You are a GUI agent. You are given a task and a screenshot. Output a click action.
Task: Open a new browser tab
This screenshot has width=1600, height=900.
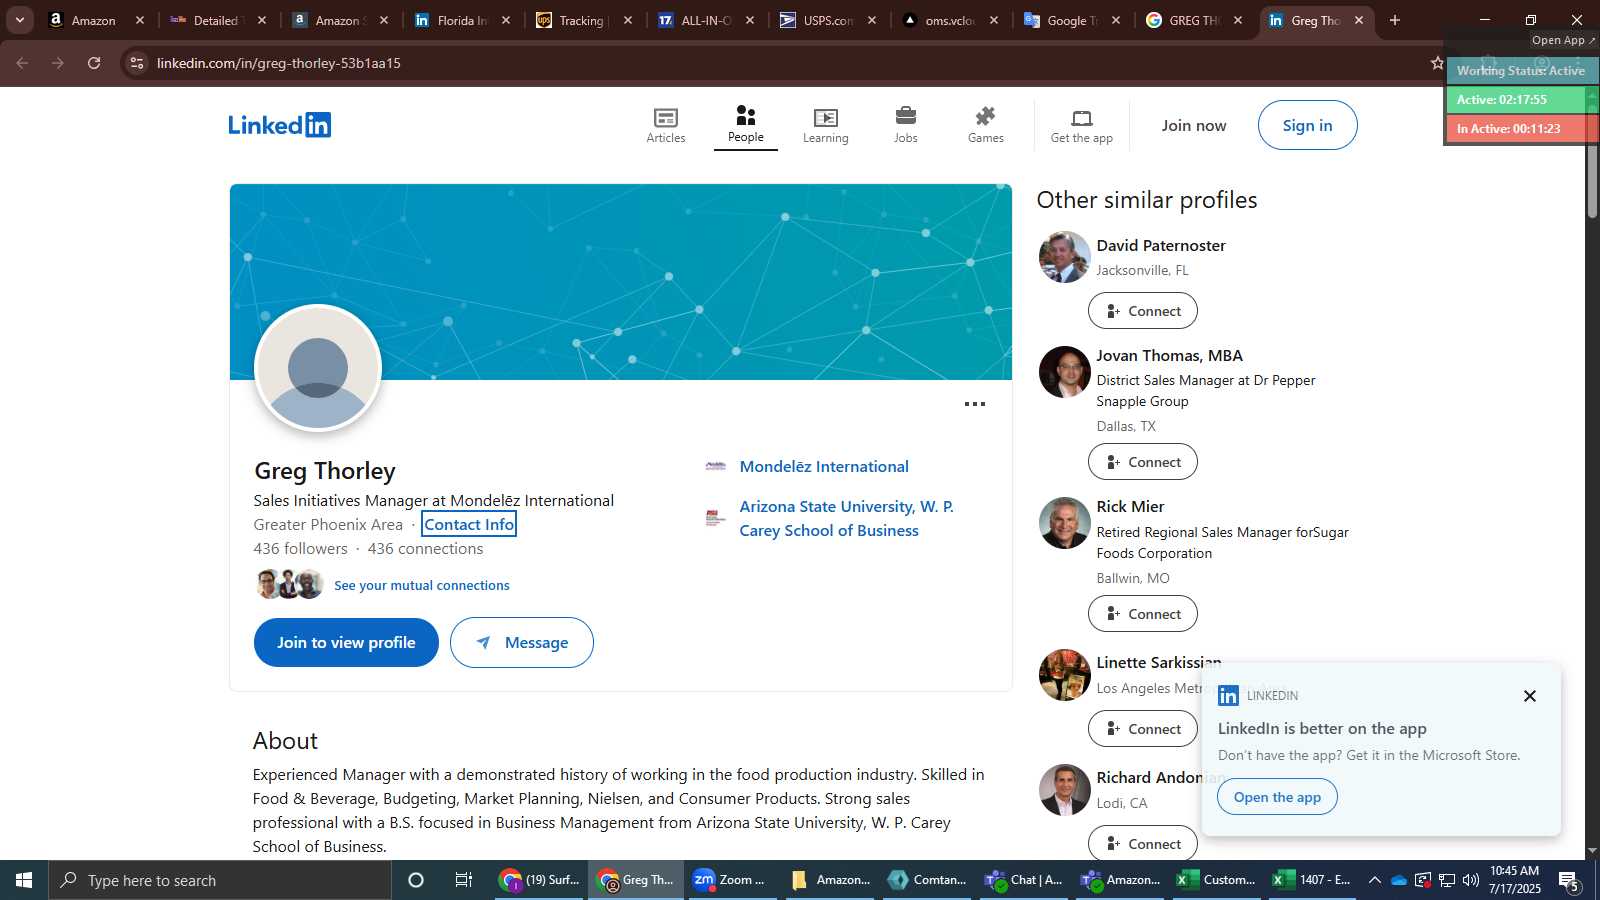coord(1395,20)
